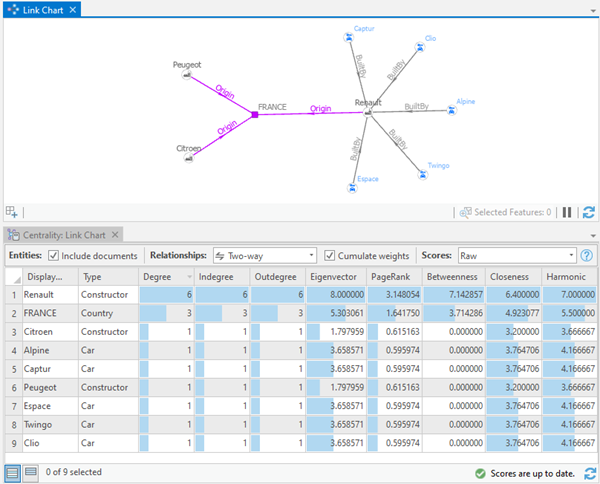Screen dimensions: 600x484
Task: Toggle Include documents checkbox
Action: (54, 256)
